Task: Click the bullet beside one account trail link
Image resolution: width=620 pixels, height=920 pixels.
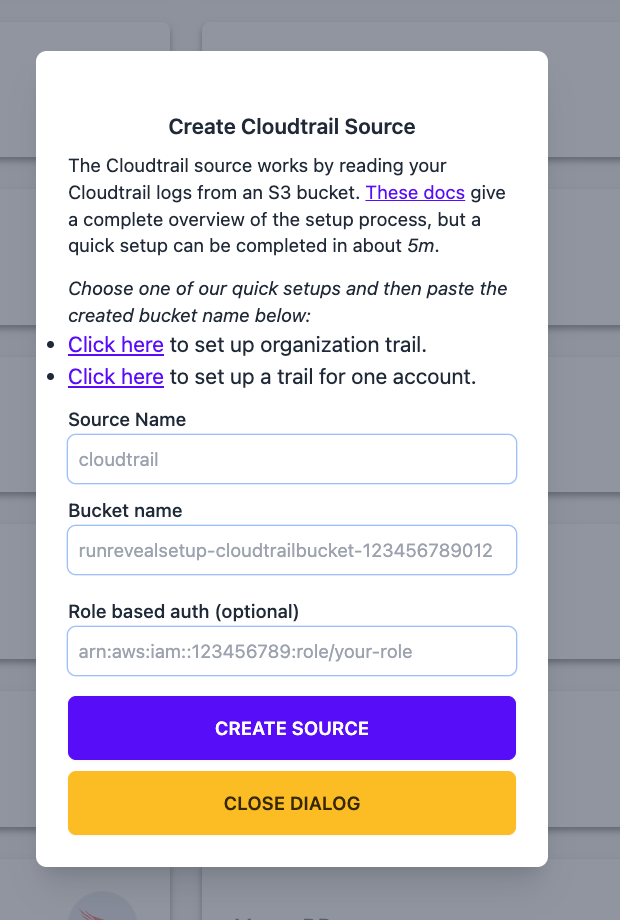Action: pyautogui.click(x=51, y=377)
